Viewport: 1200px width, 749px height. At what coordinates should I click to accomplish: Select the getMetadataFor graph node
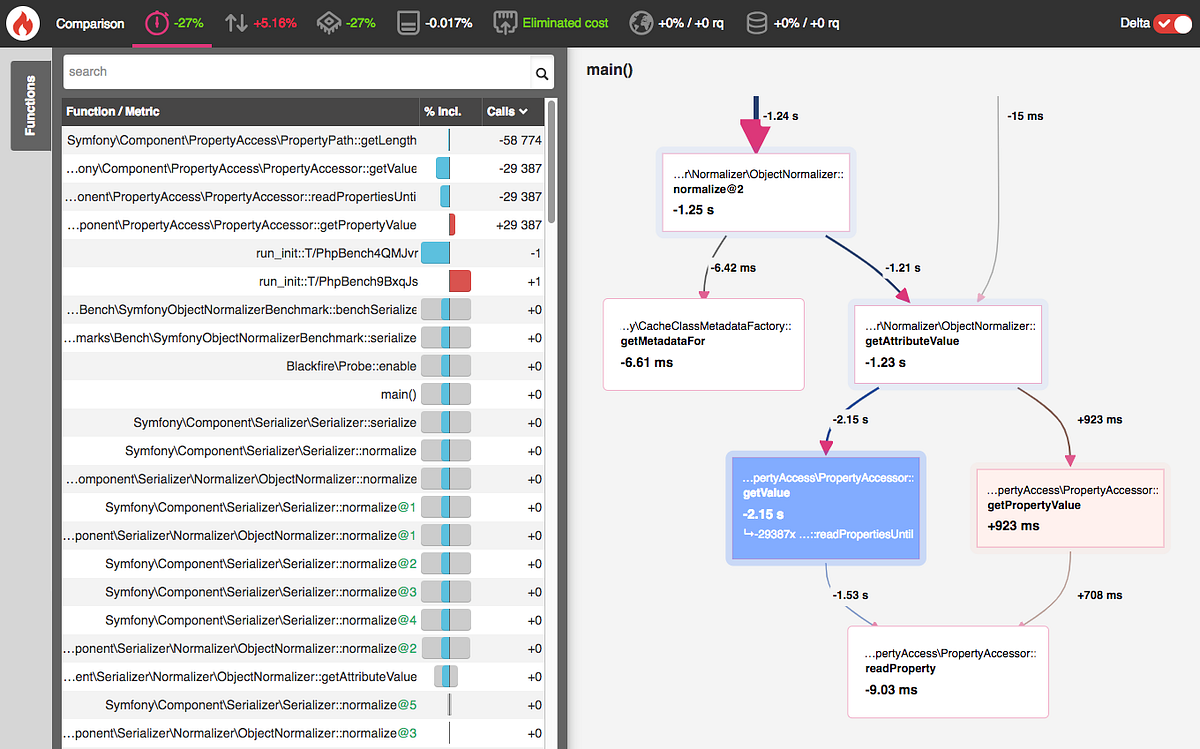(x=703, y=343)
